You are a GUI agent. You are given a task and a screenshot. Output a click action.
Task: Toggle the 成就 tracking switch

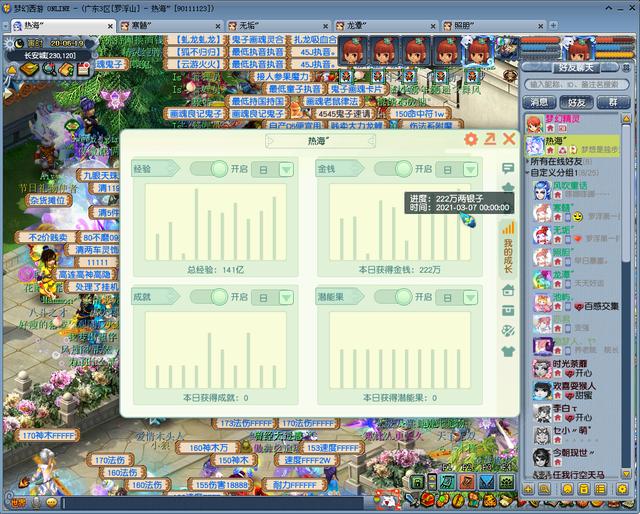pyautogui.click(x=209, y=297)
